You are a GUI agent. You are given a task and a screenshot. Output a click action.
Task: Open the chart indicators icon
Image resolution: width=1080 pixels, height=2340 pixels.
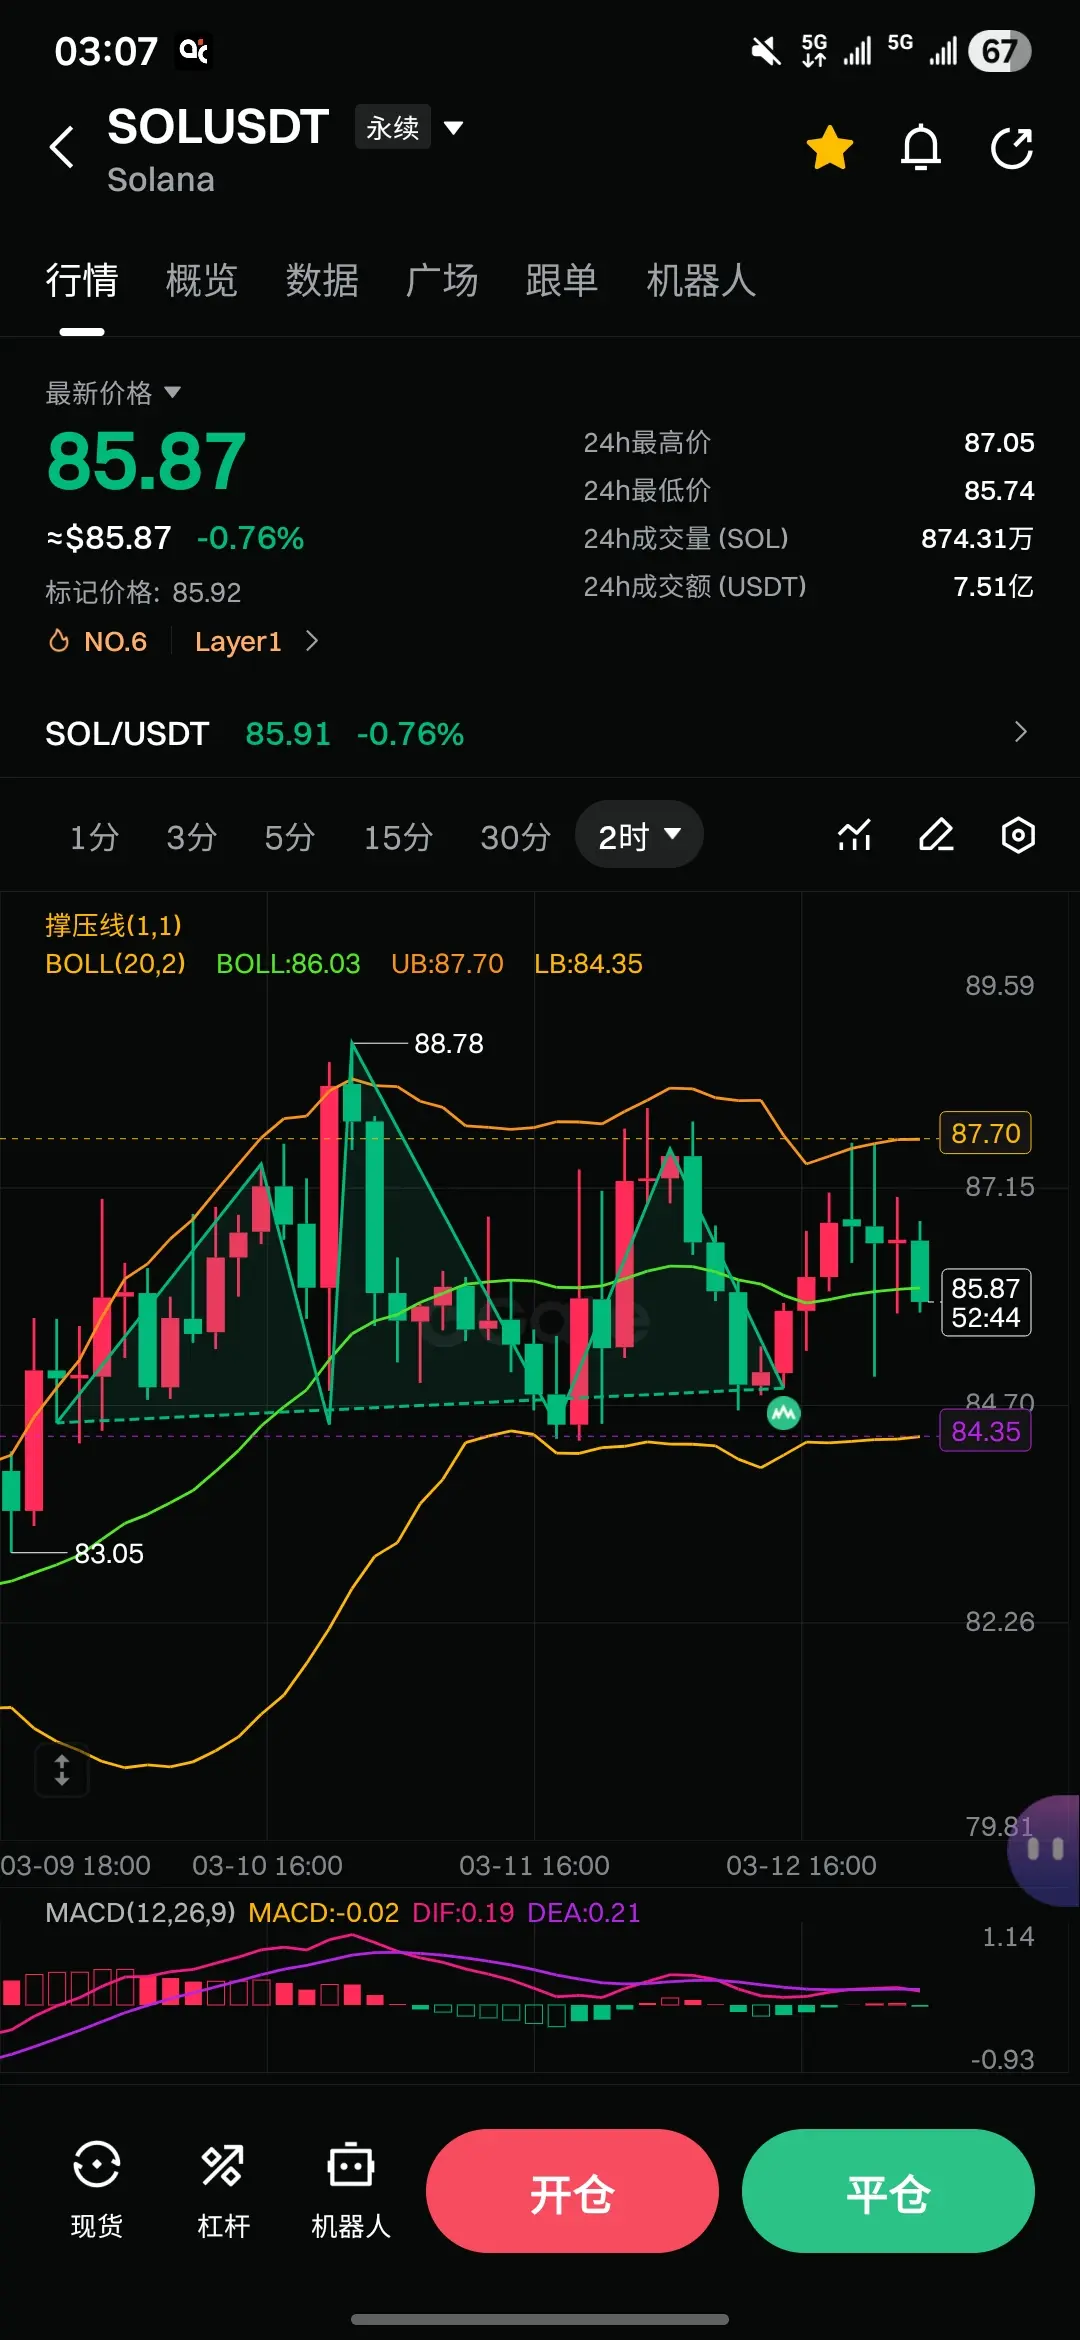coord(854,835)
